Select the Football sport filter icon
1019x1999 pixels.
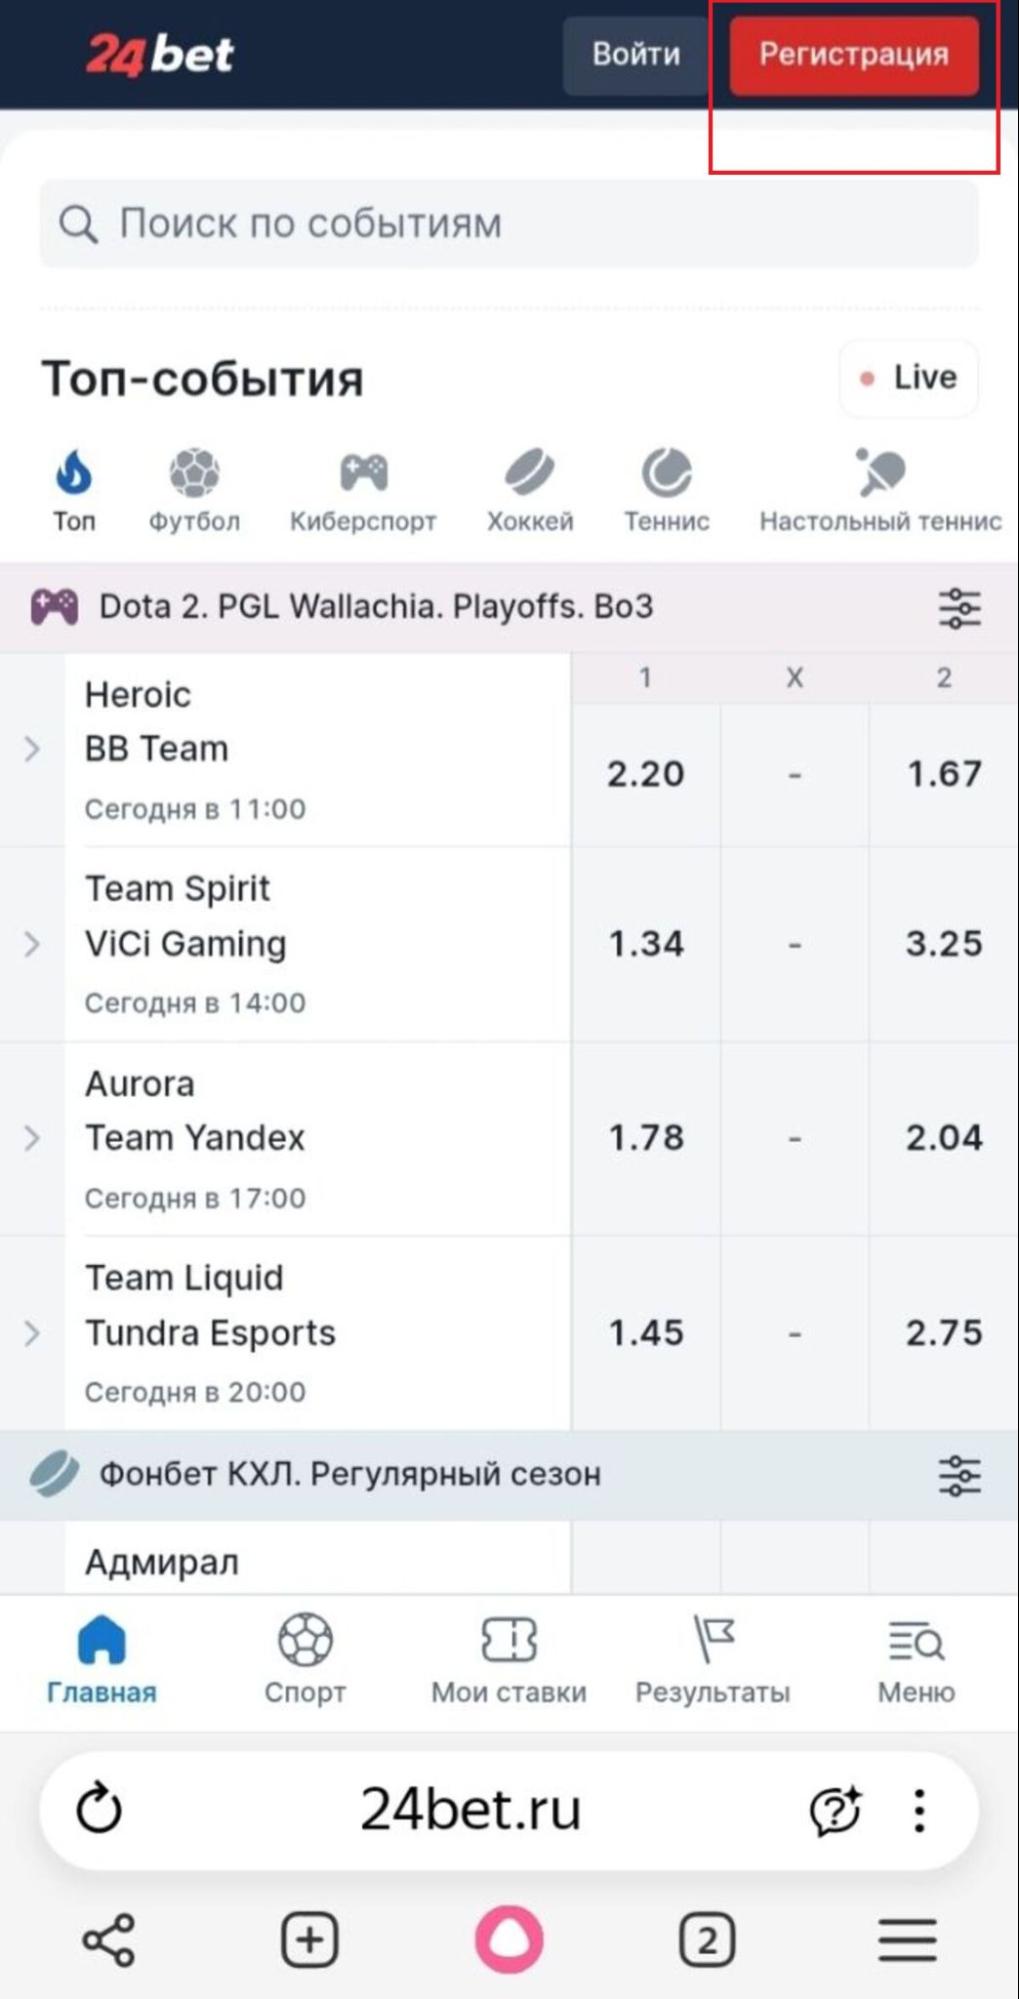click(x=194, y=473)
